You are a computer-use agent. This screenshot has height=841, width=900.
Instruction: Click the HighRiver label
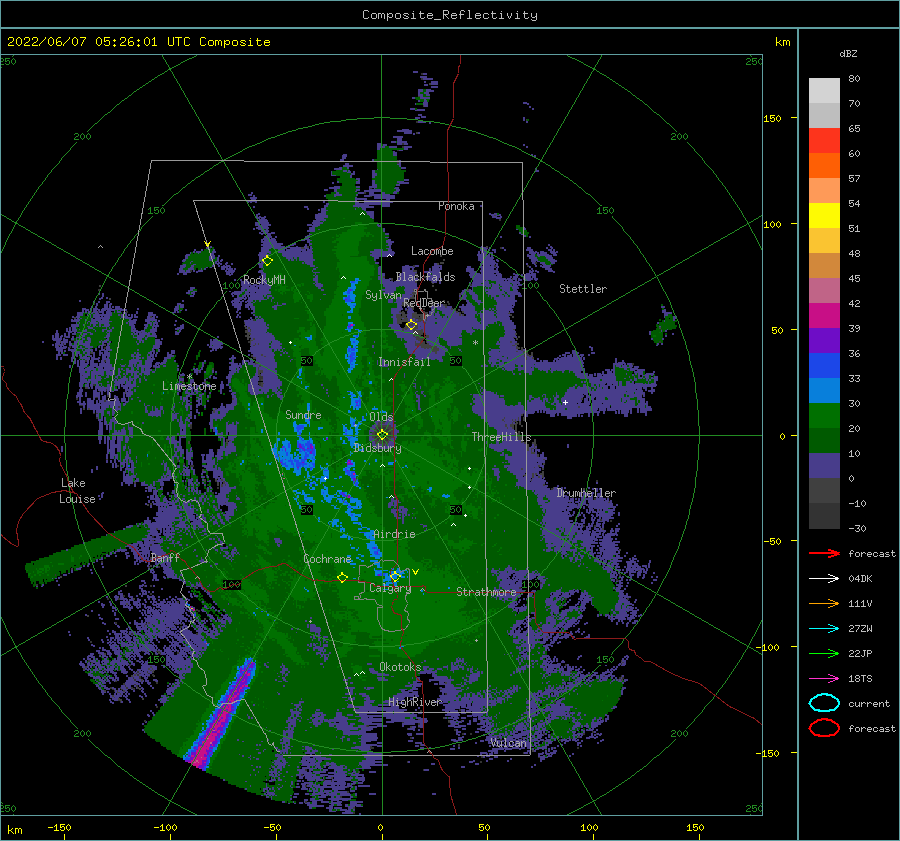coord(414,702)
